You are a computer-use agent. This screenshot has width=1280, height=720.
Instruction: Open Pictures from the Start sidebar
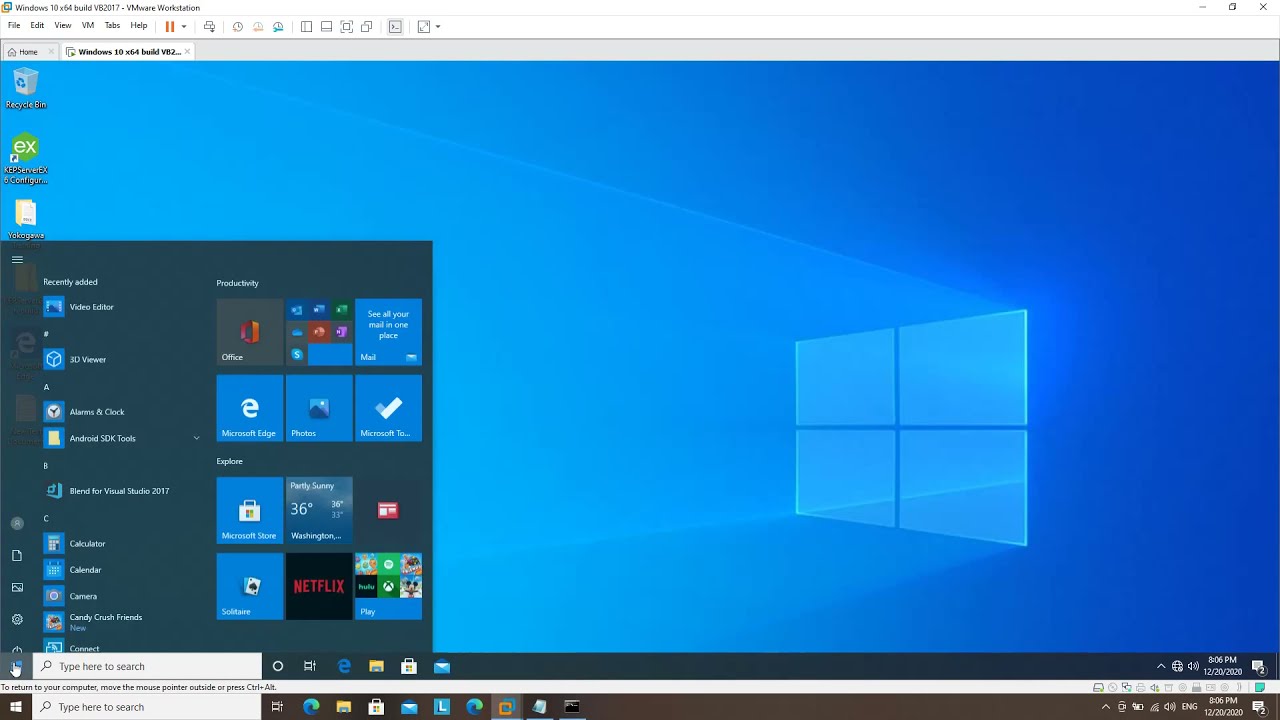pos(17,587)
